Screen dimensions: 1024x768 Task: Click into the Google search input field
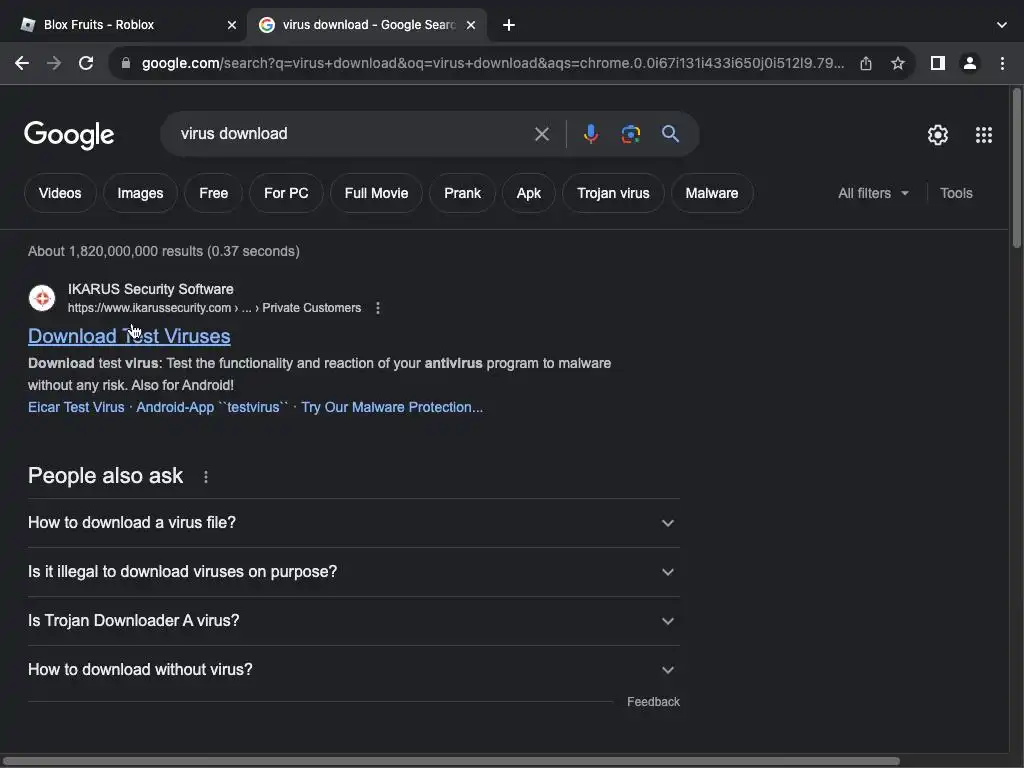pos(350,134)
